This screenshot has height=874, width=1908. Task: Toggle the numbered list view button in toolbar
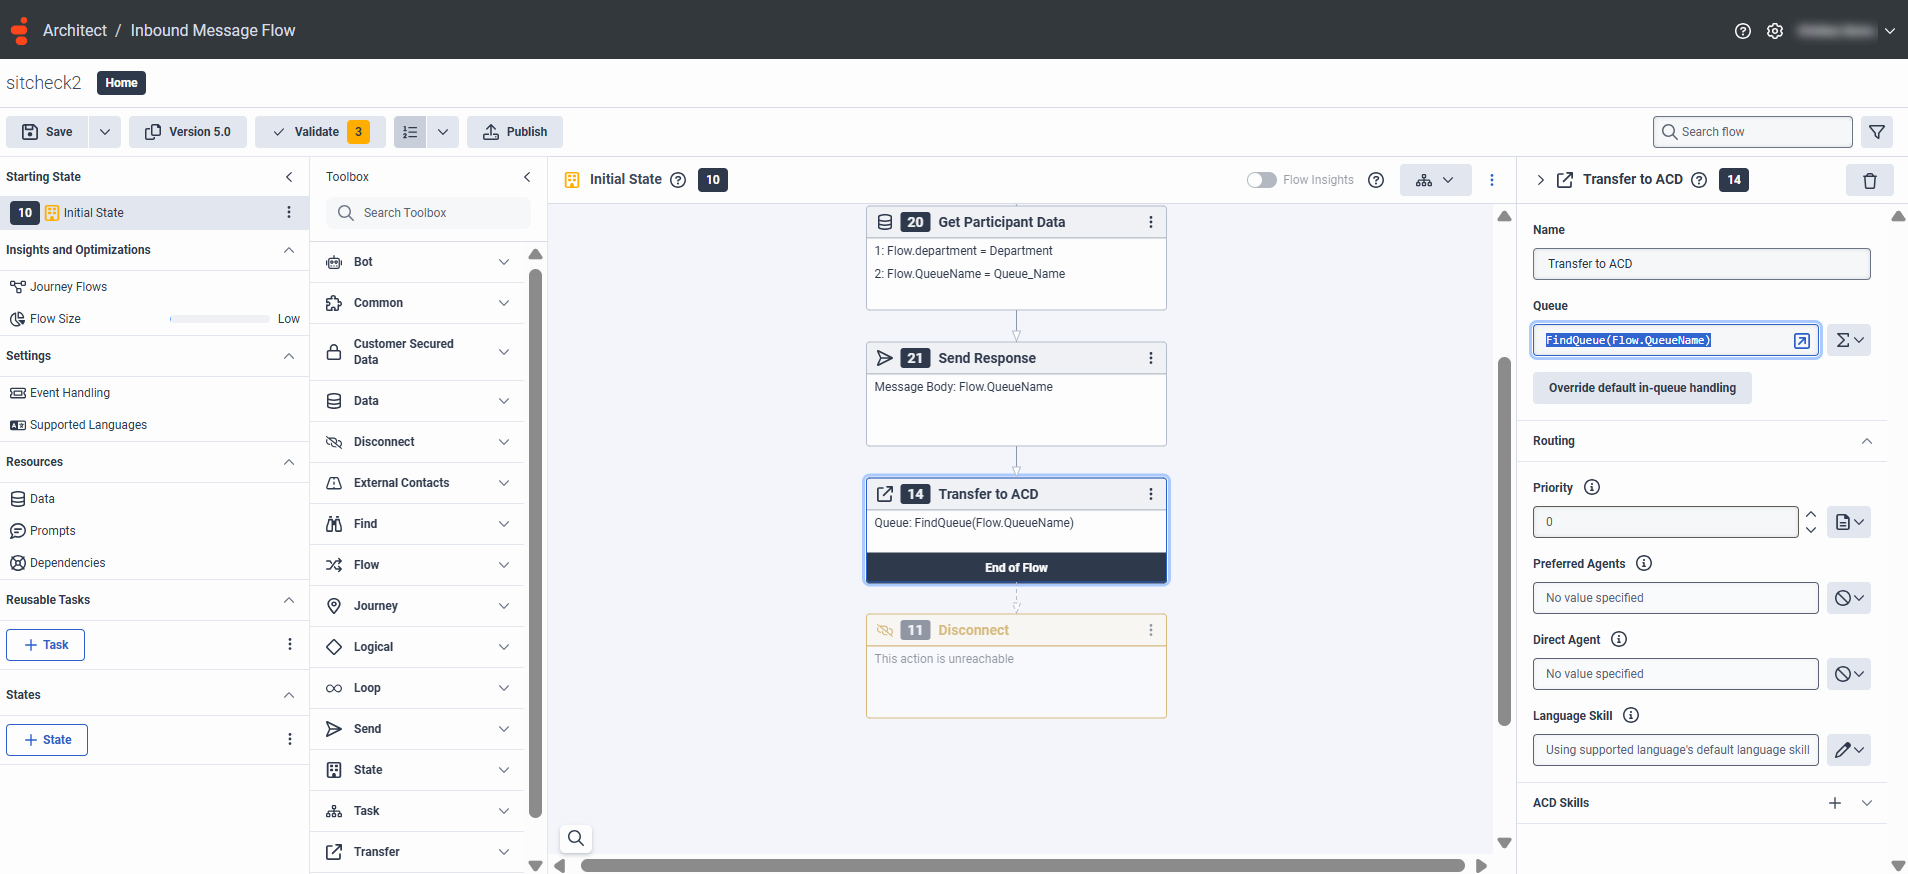pyautogui.click(x=410, y=132)
